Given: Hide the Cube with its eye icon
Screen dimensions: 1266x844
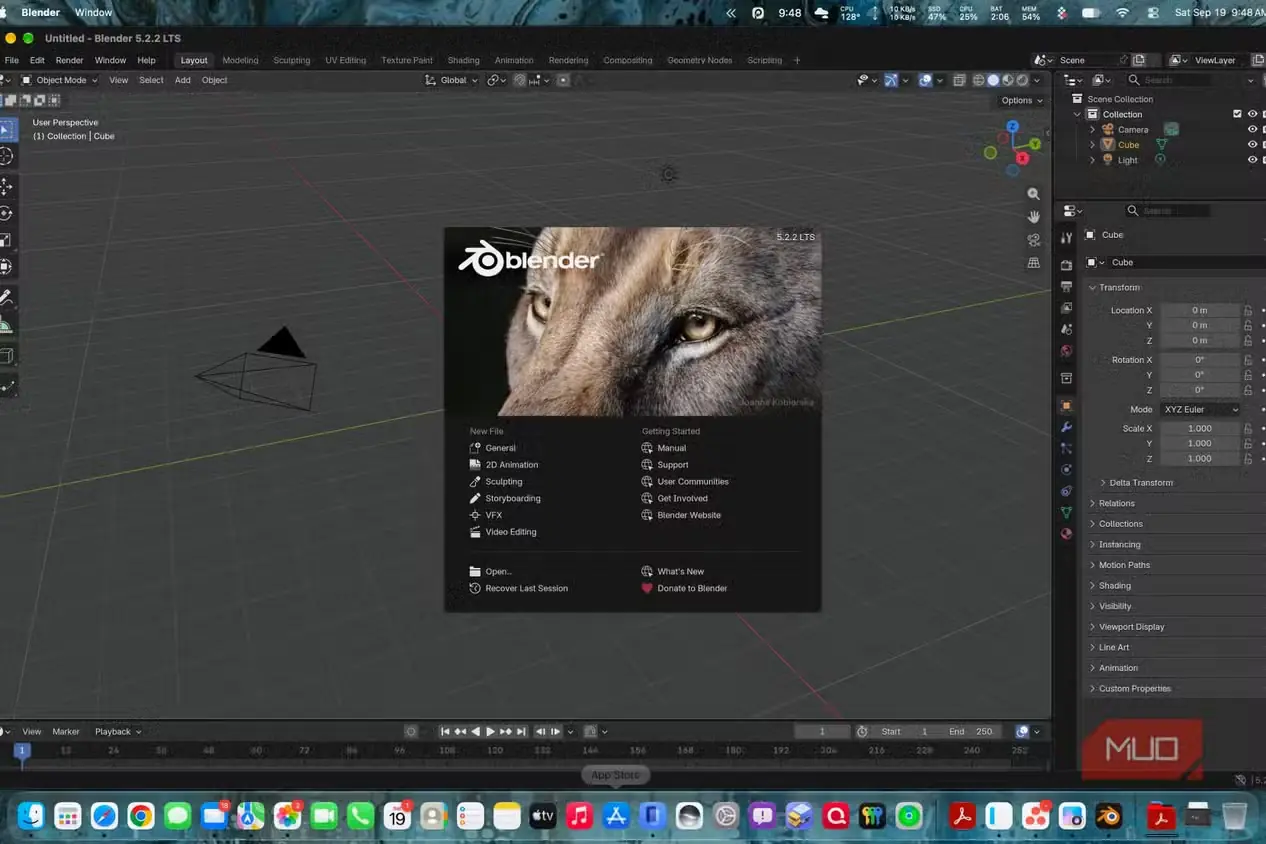Looking at the screenshot, I should (x=1252, y=145).
